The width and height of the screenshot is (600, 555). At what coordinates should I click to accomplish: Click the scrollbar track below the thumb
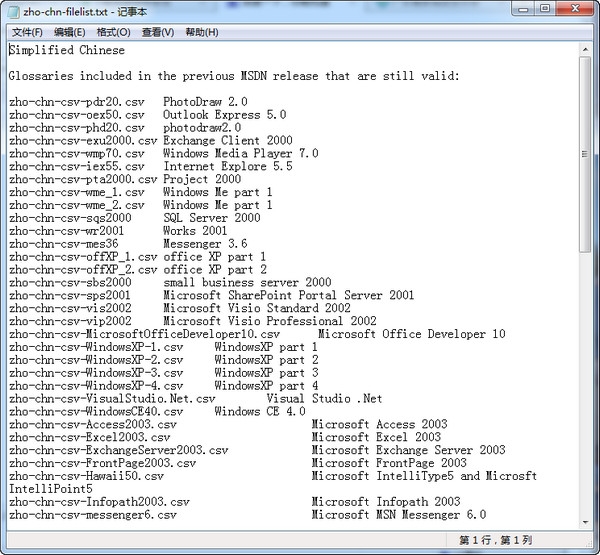click(585, 384)
